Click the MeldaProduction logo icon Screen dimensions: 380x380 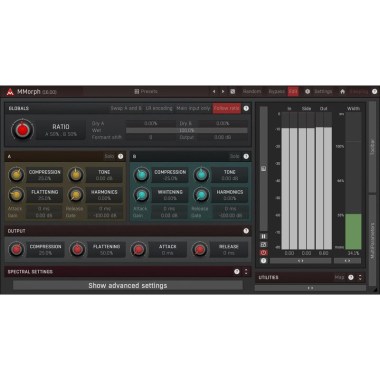coord(10,92)
